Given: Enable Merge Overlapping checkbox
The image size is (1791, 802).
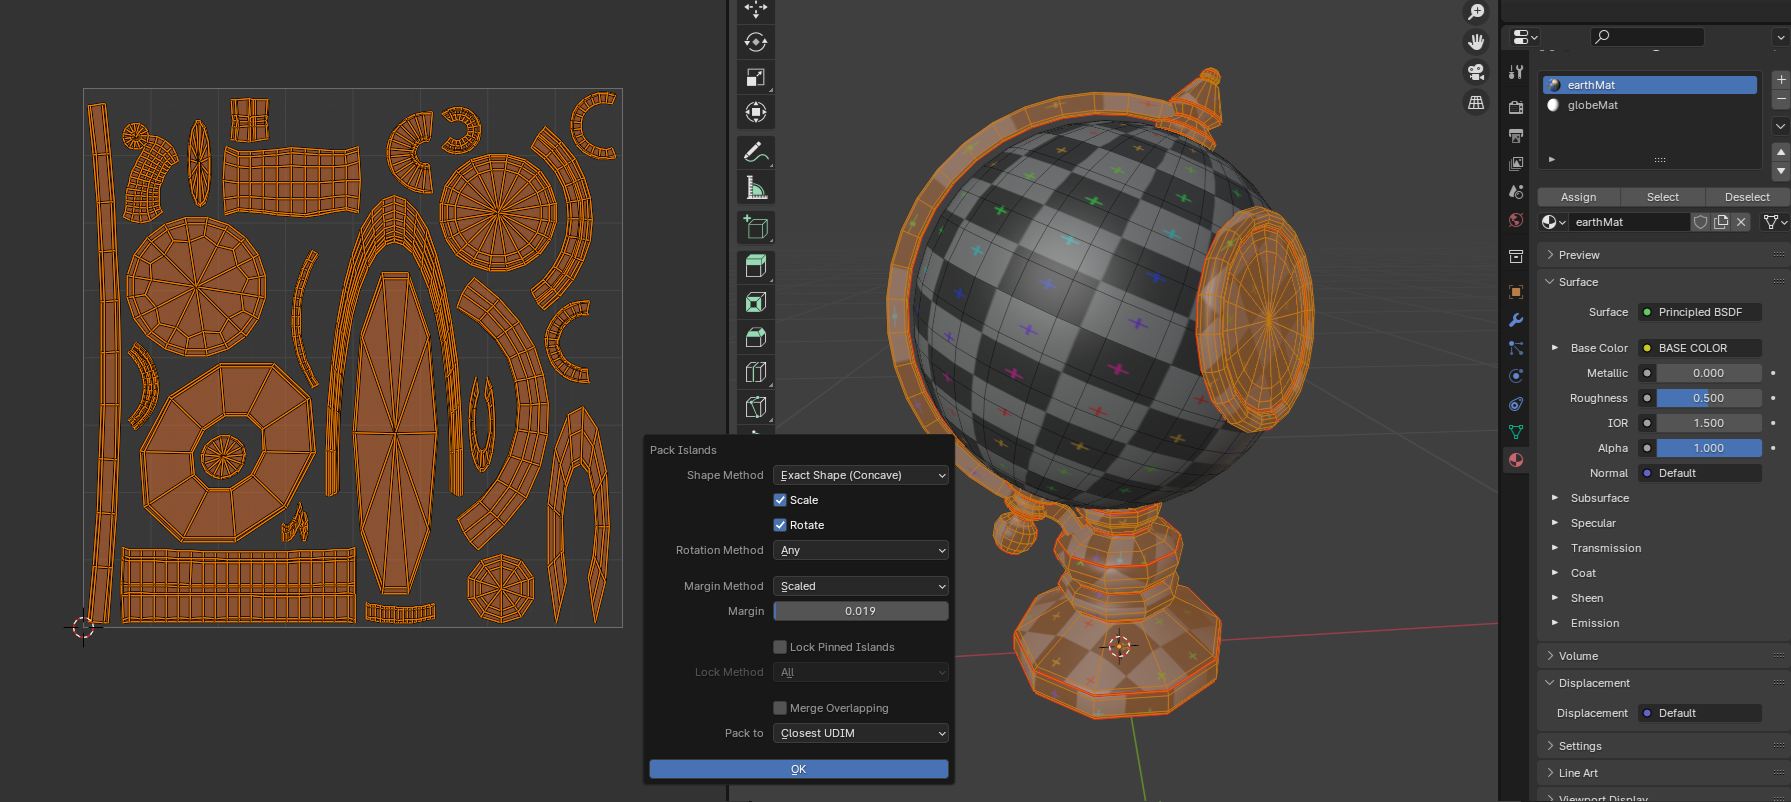Looking at the screenshot, I should (x=780, y=708).
